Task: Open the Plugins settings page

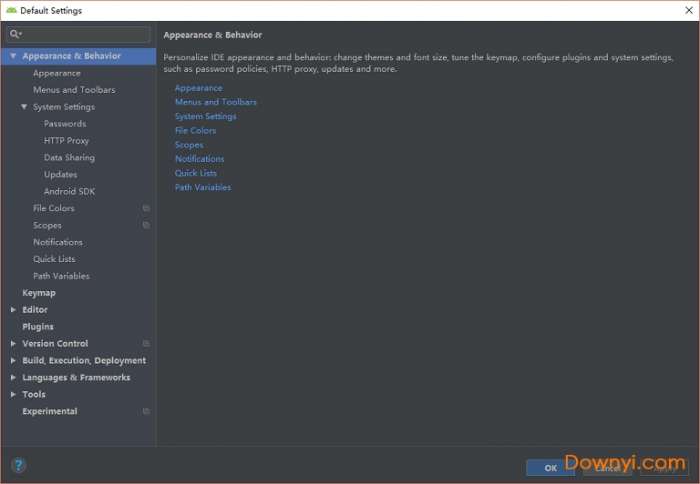Action: tap(38, 327)
